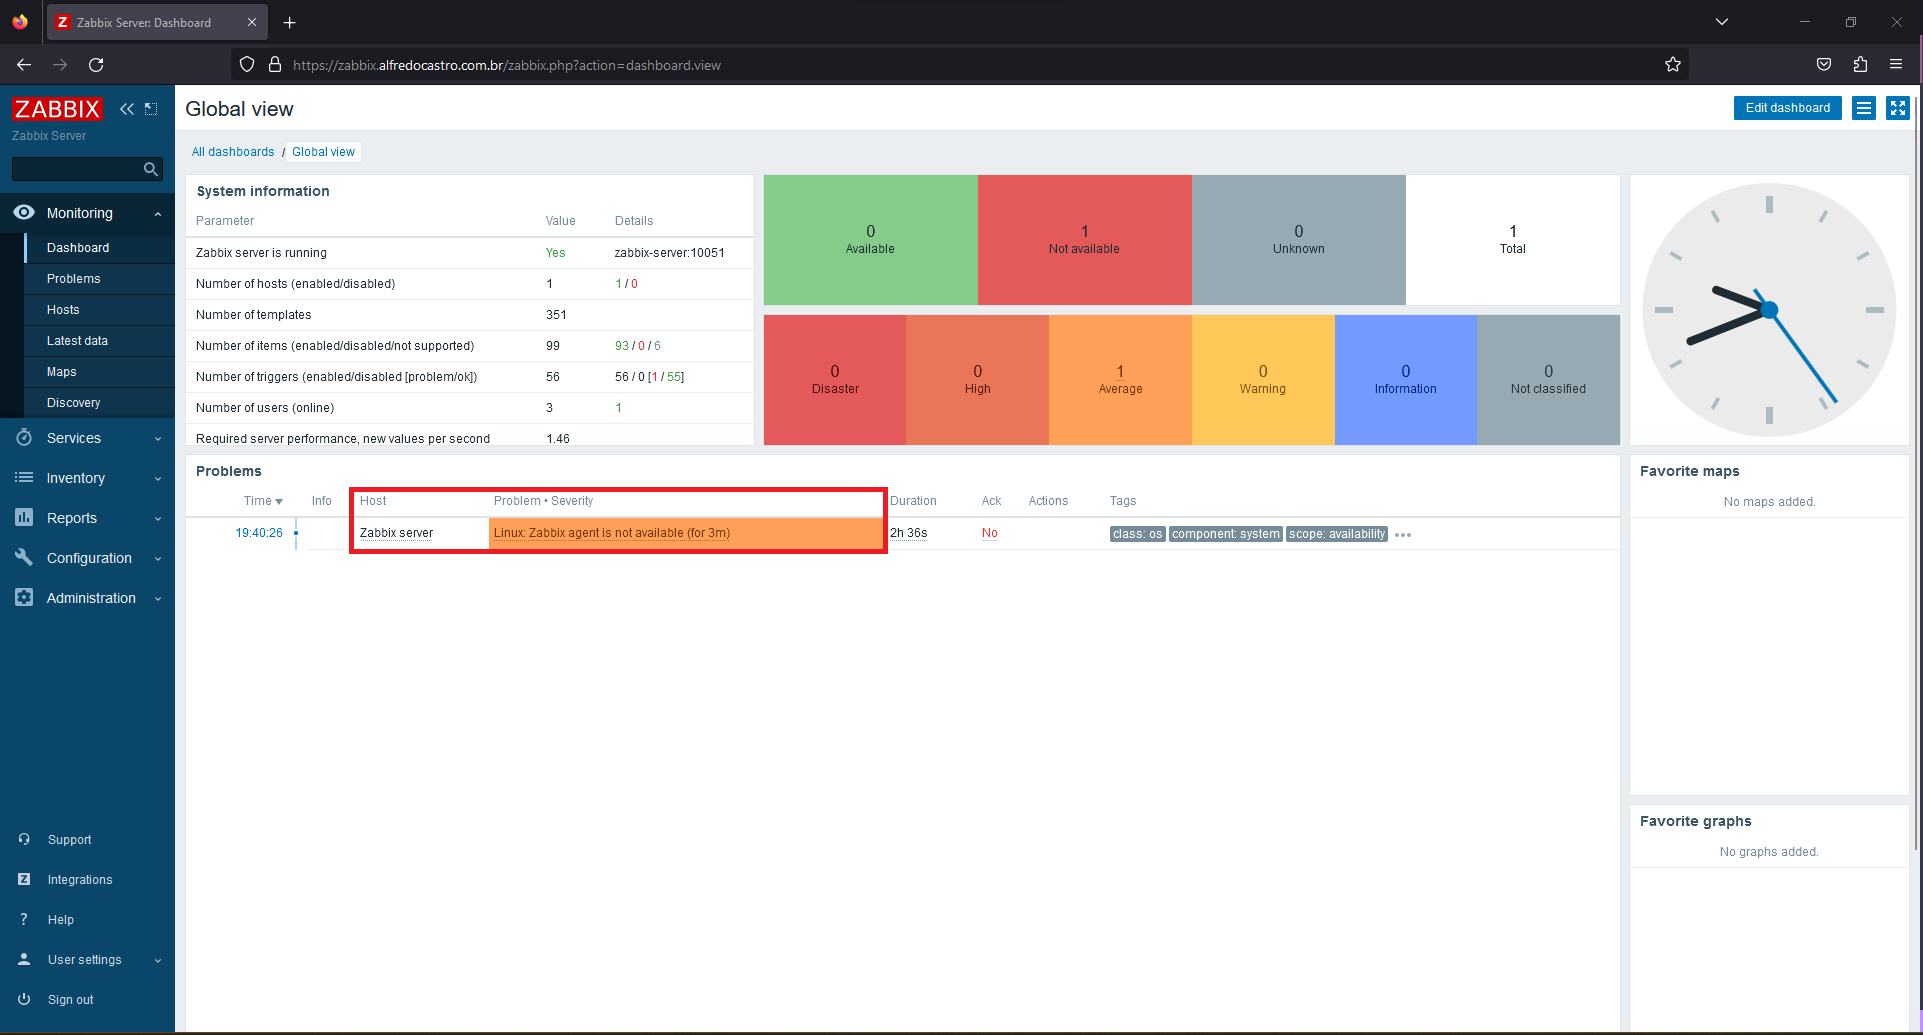Click the Inventory list icon
This screenshot has height=1035, width=1923.
(24, 477)
